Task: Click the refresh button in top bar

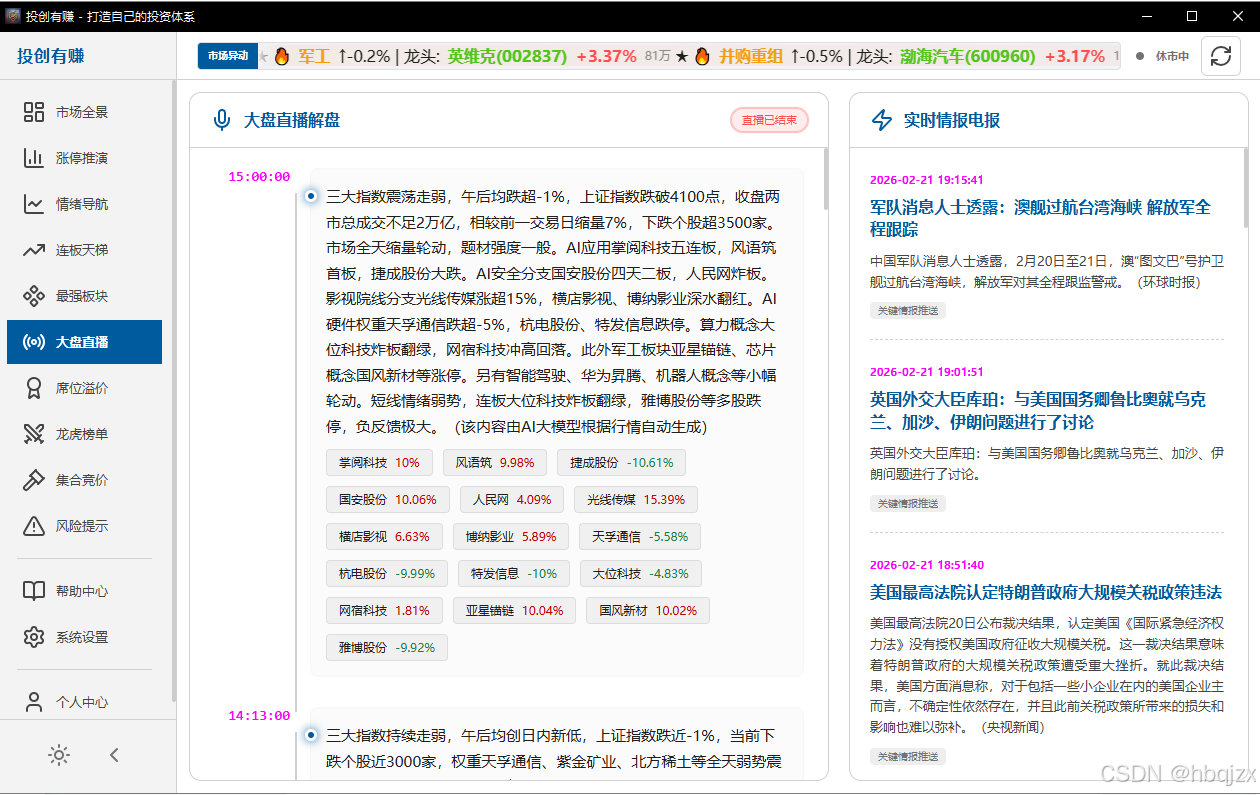Action: coord(1221,56)
